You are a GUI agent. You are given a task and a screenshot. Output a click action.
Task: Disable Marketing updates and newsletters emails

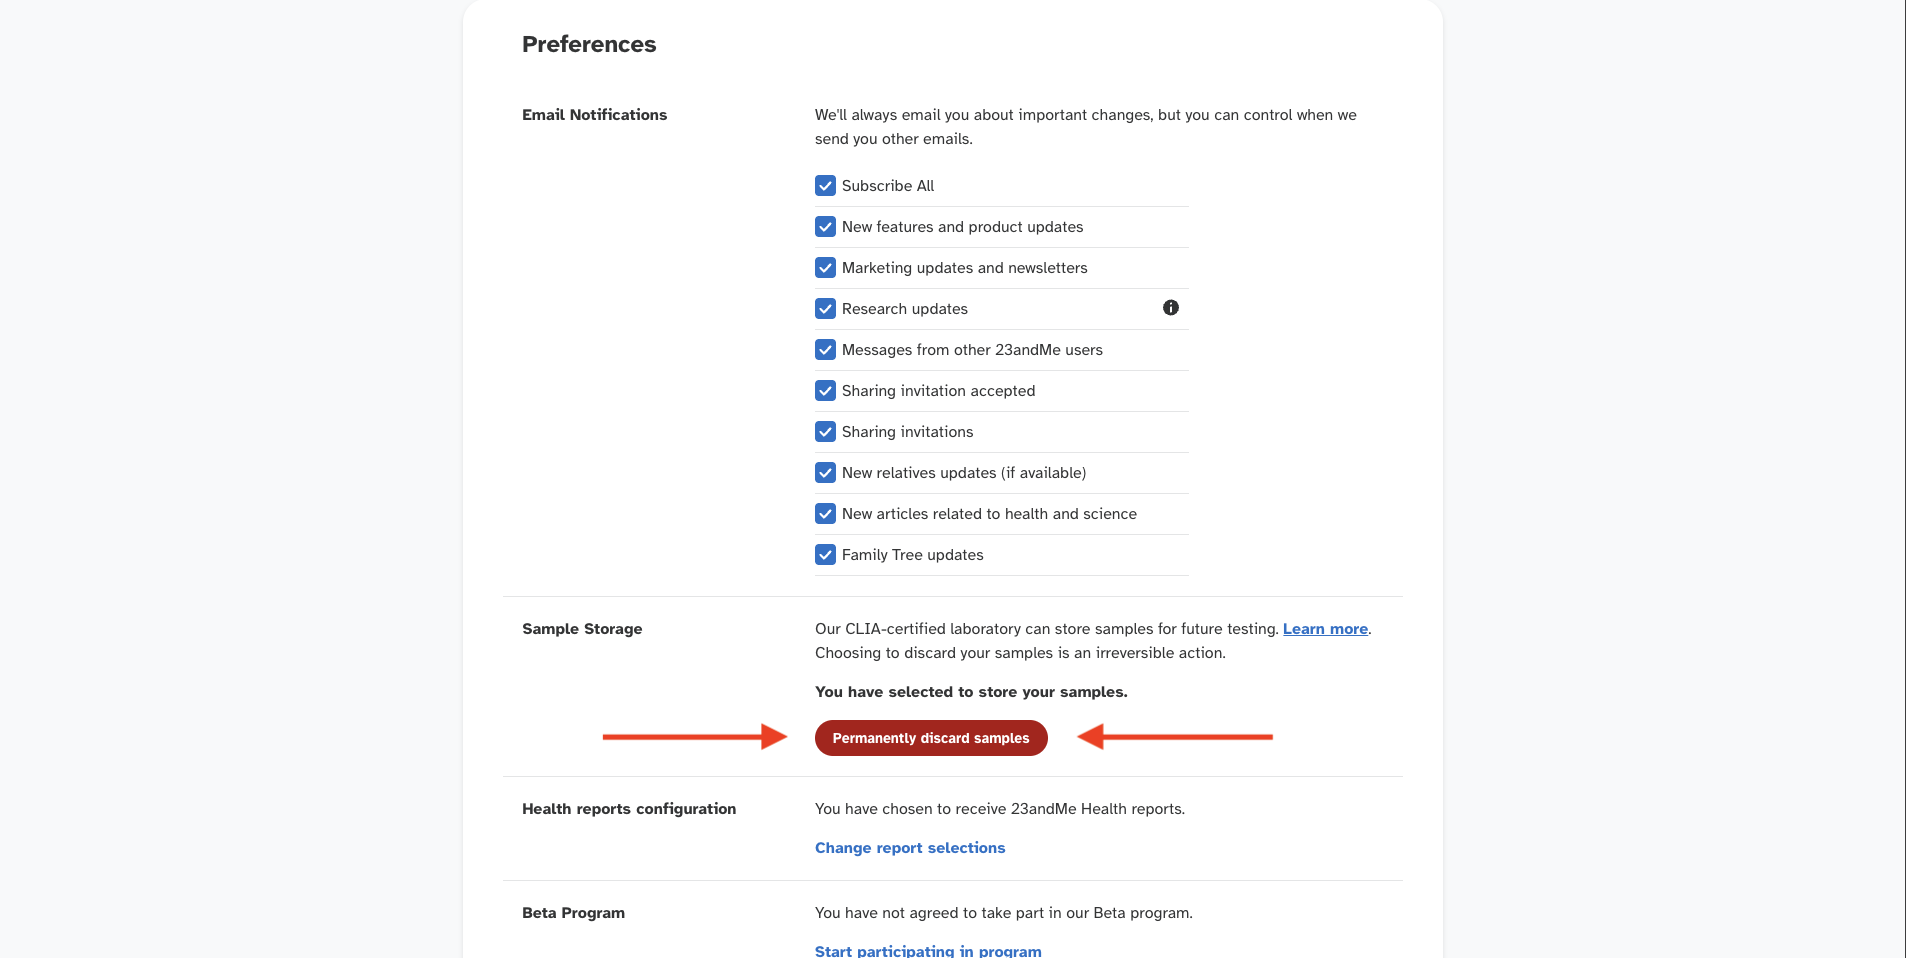pos(825,268)
